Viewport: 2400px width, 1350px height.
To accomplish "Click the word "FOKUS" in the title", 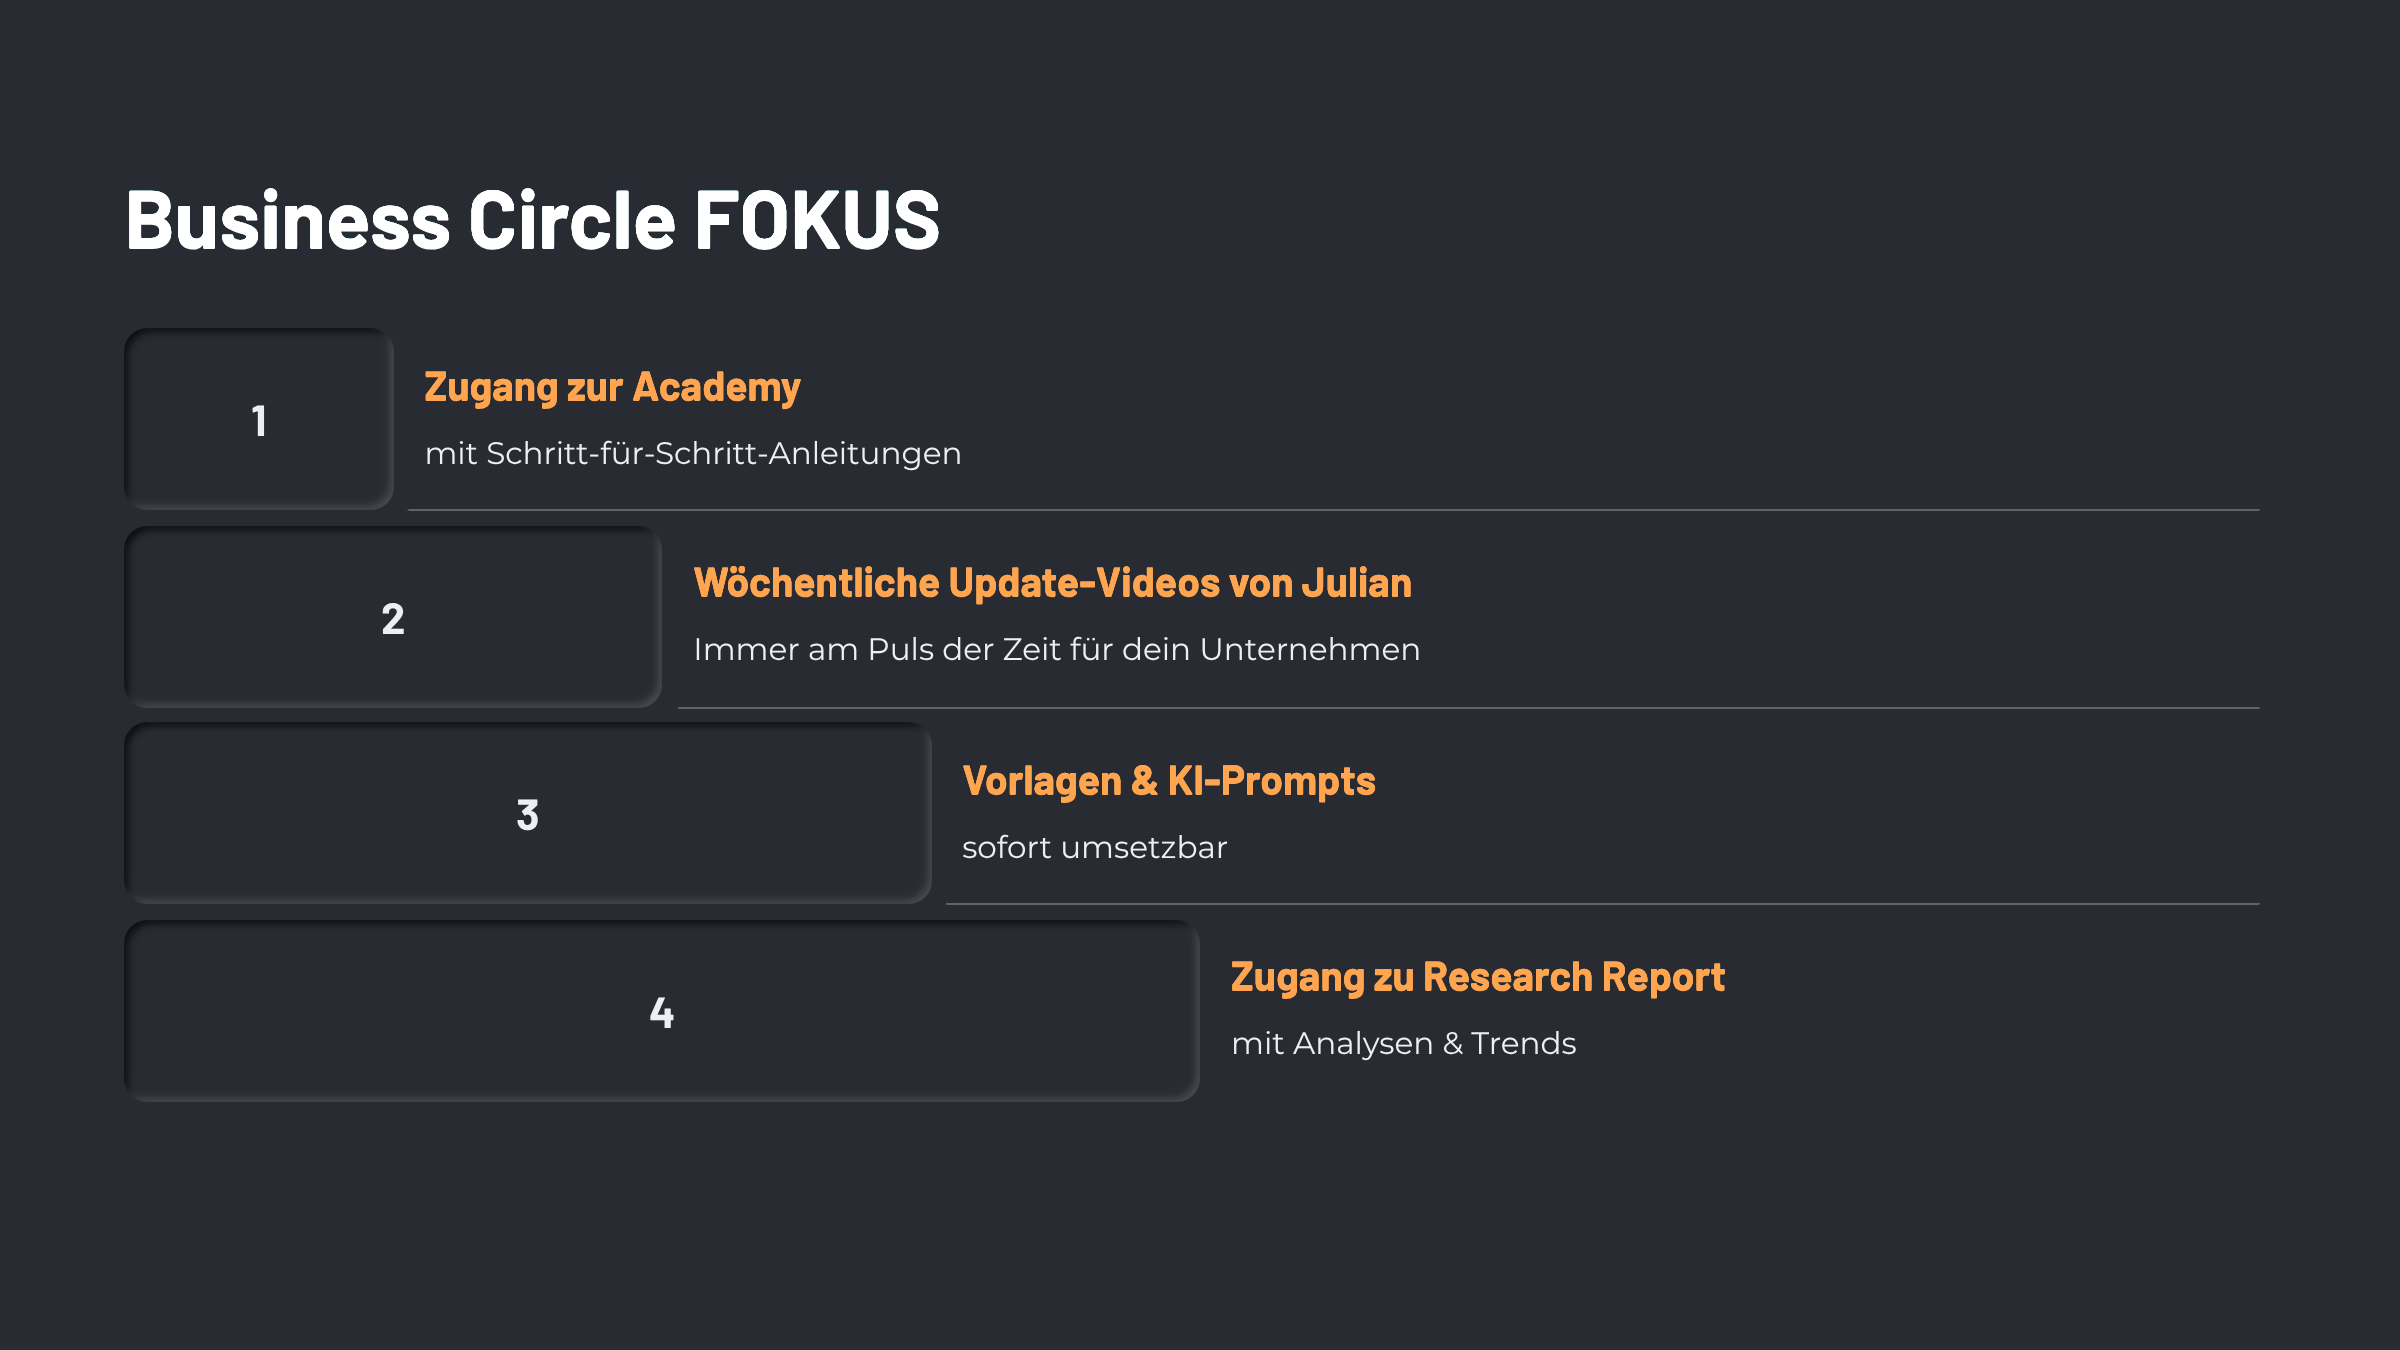I will tap(816, 220).
